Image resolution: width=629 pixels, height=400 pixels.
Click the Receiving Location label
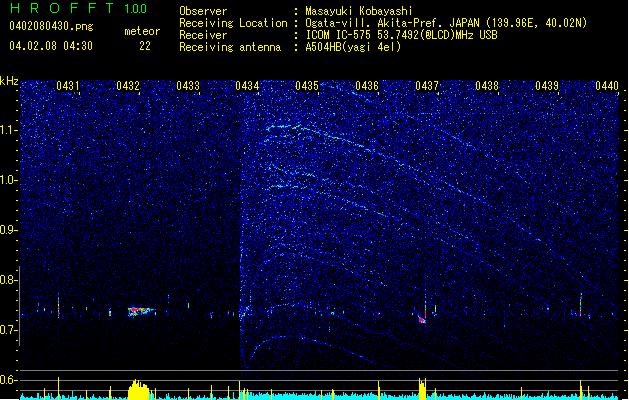click(233, 23)
